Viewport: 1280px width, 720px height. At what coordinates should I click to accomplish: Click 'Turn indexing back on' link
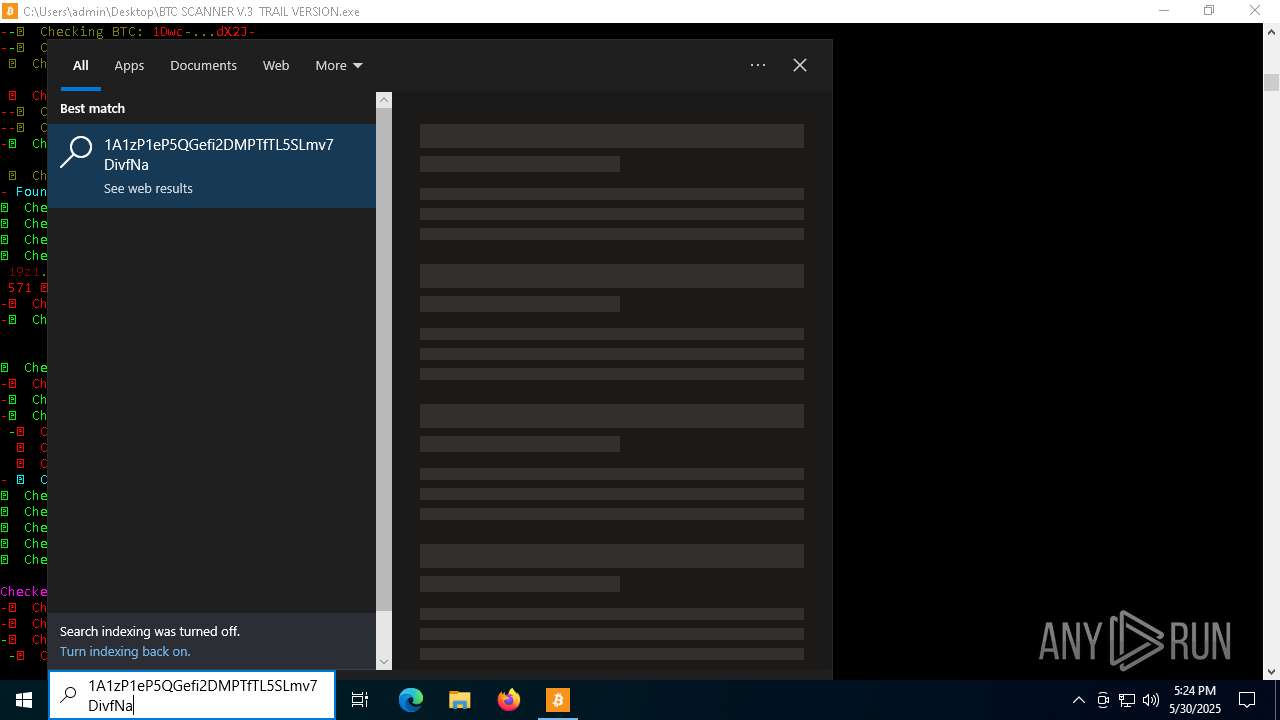point(125,652)
